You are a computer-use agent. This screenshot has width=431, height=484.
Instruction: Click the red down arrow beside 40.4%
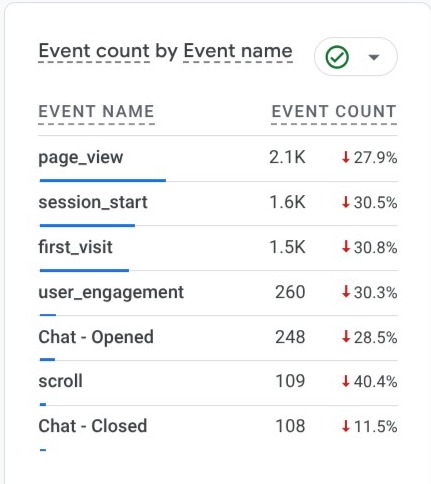[x=346, y=381]
